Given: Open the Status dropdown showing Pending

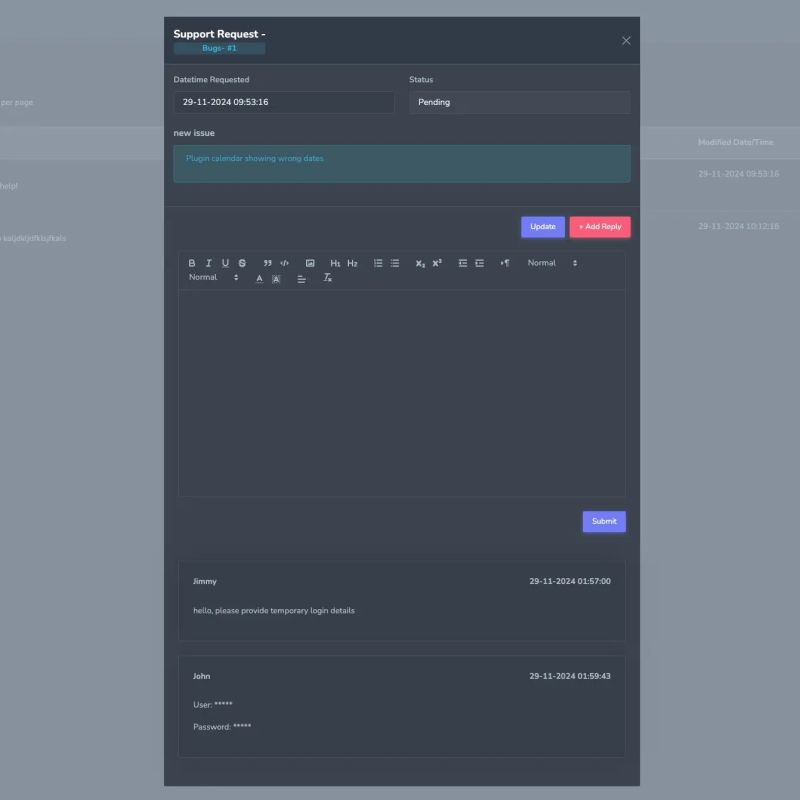Looking at the screenshot, I should point(519,102).
